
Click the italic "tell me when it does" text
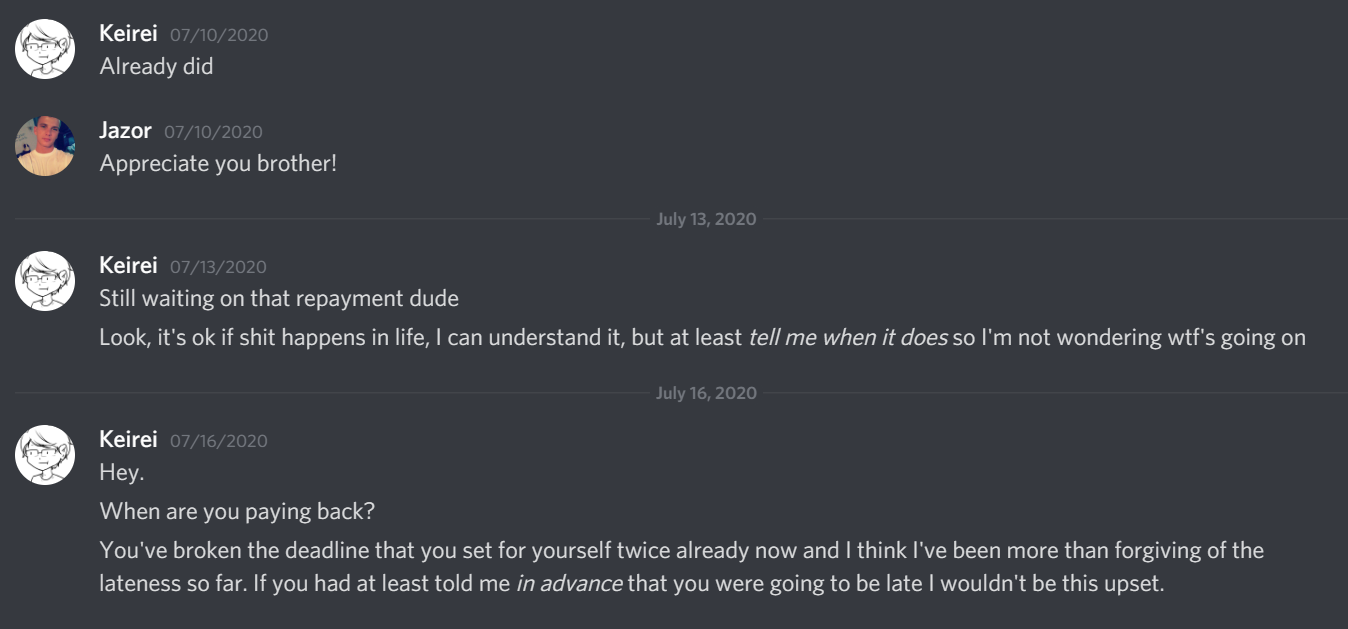pyautogui.click(x=847, y=337)
